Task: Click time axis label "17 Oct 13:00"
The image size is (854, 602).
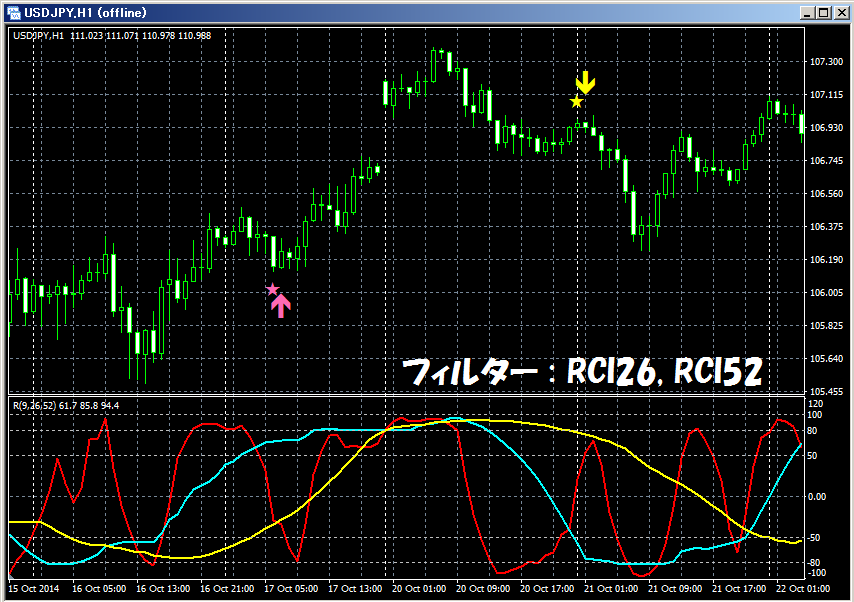Action: (x=355, y=589)
